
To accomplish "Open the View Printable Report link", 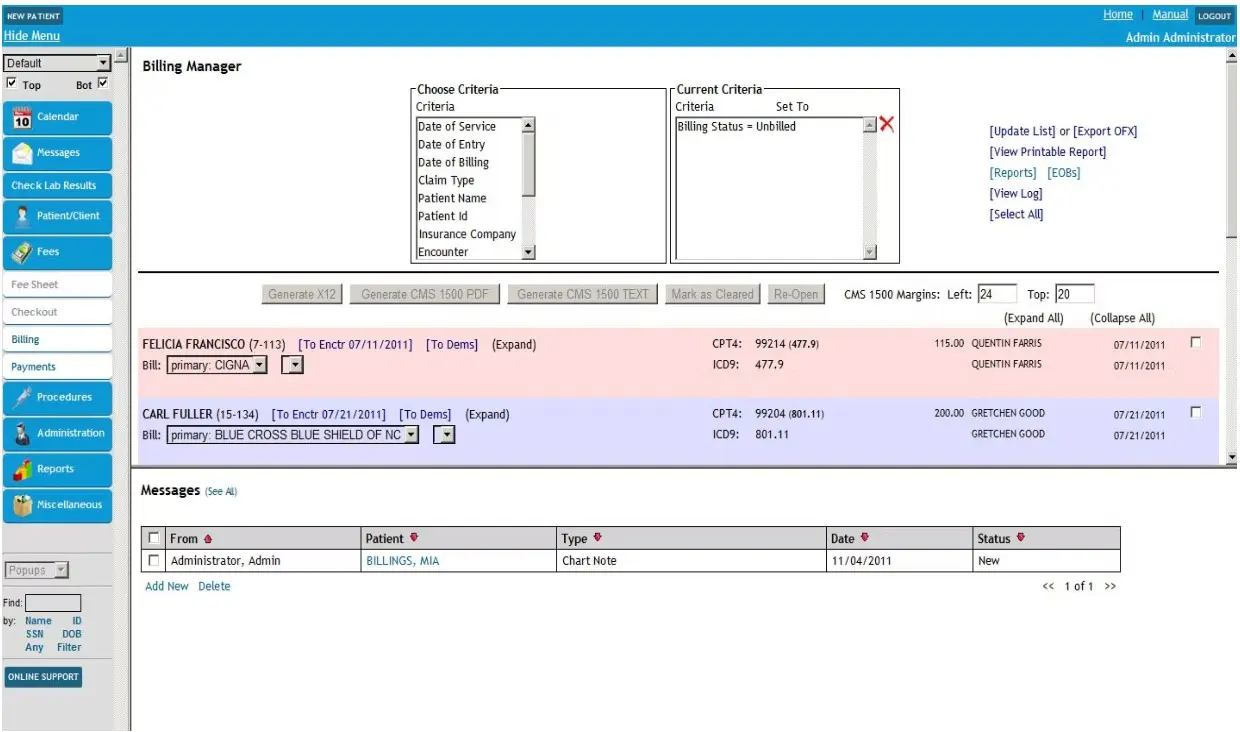I will pos(1047,151).
